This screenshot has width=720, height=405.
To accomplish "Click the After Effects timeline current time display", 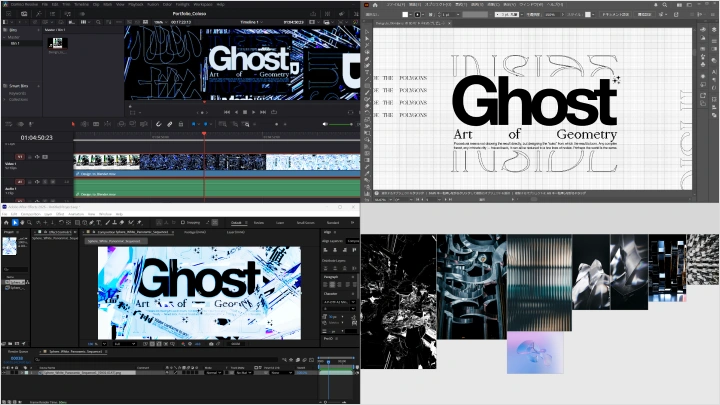I will 17,358.
